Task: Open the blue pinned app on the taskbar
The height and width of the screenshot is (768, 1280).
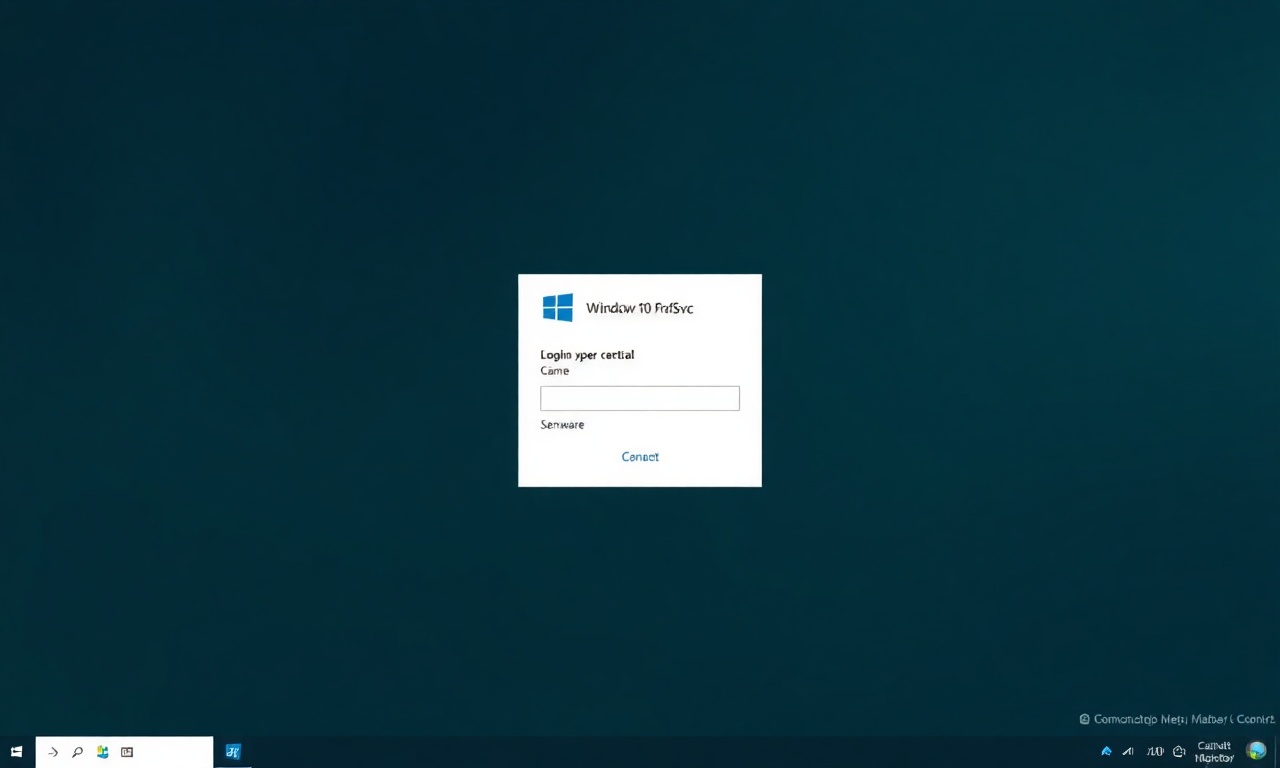Action: (233, 752)
